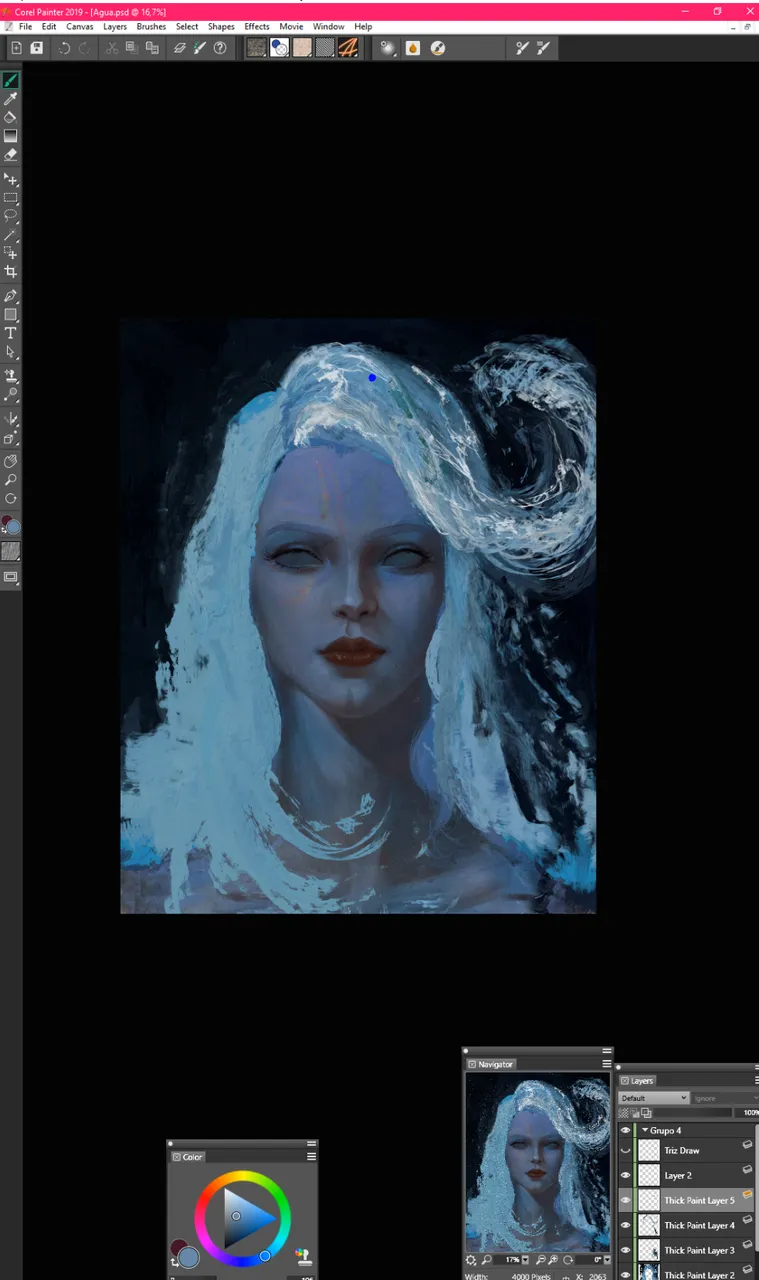Viewport: 759px width, 1280px height.
Task: Open the Navigator settings gear
Action: [x=472, y=1260]
